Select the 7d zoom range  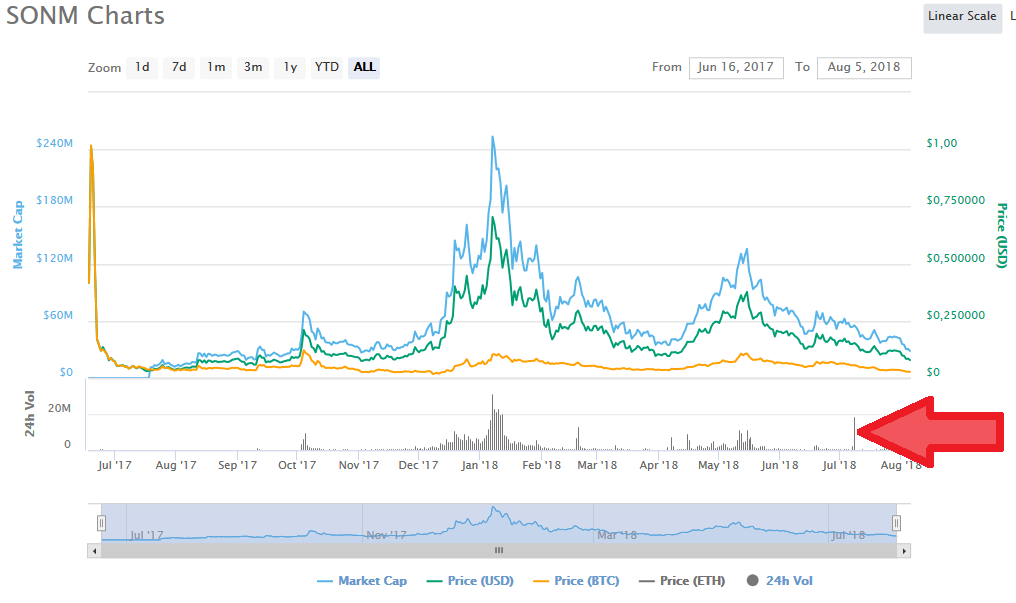[x=179, y=67]
